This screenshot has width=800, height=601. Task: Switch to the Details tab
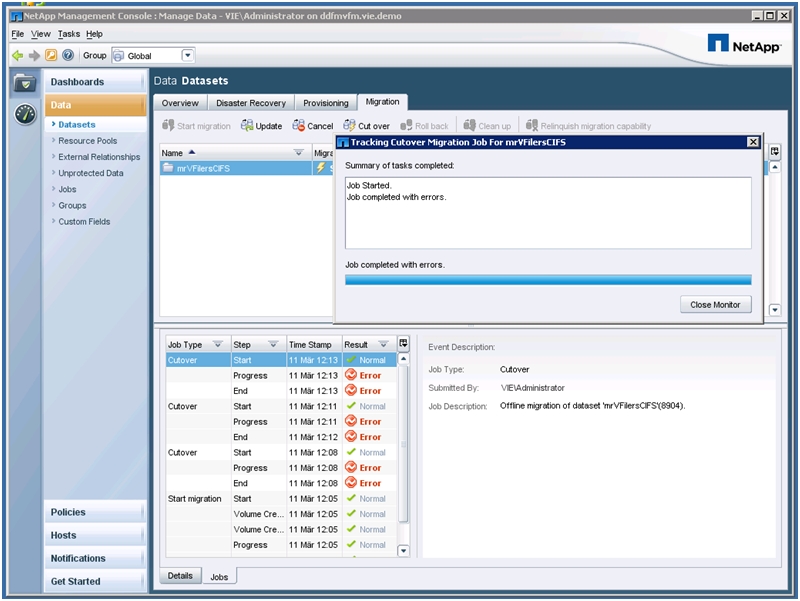pos(180,576)
